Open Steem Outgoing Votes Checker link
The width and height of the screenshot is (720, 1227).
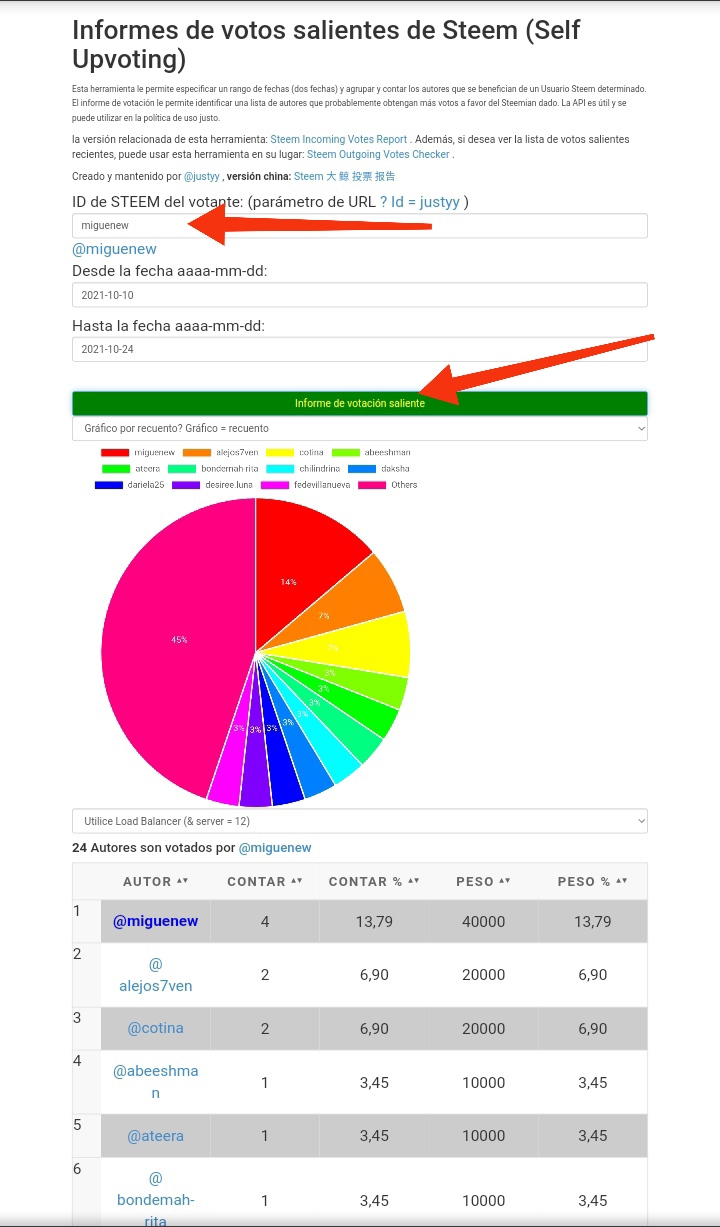pos(378,155)
